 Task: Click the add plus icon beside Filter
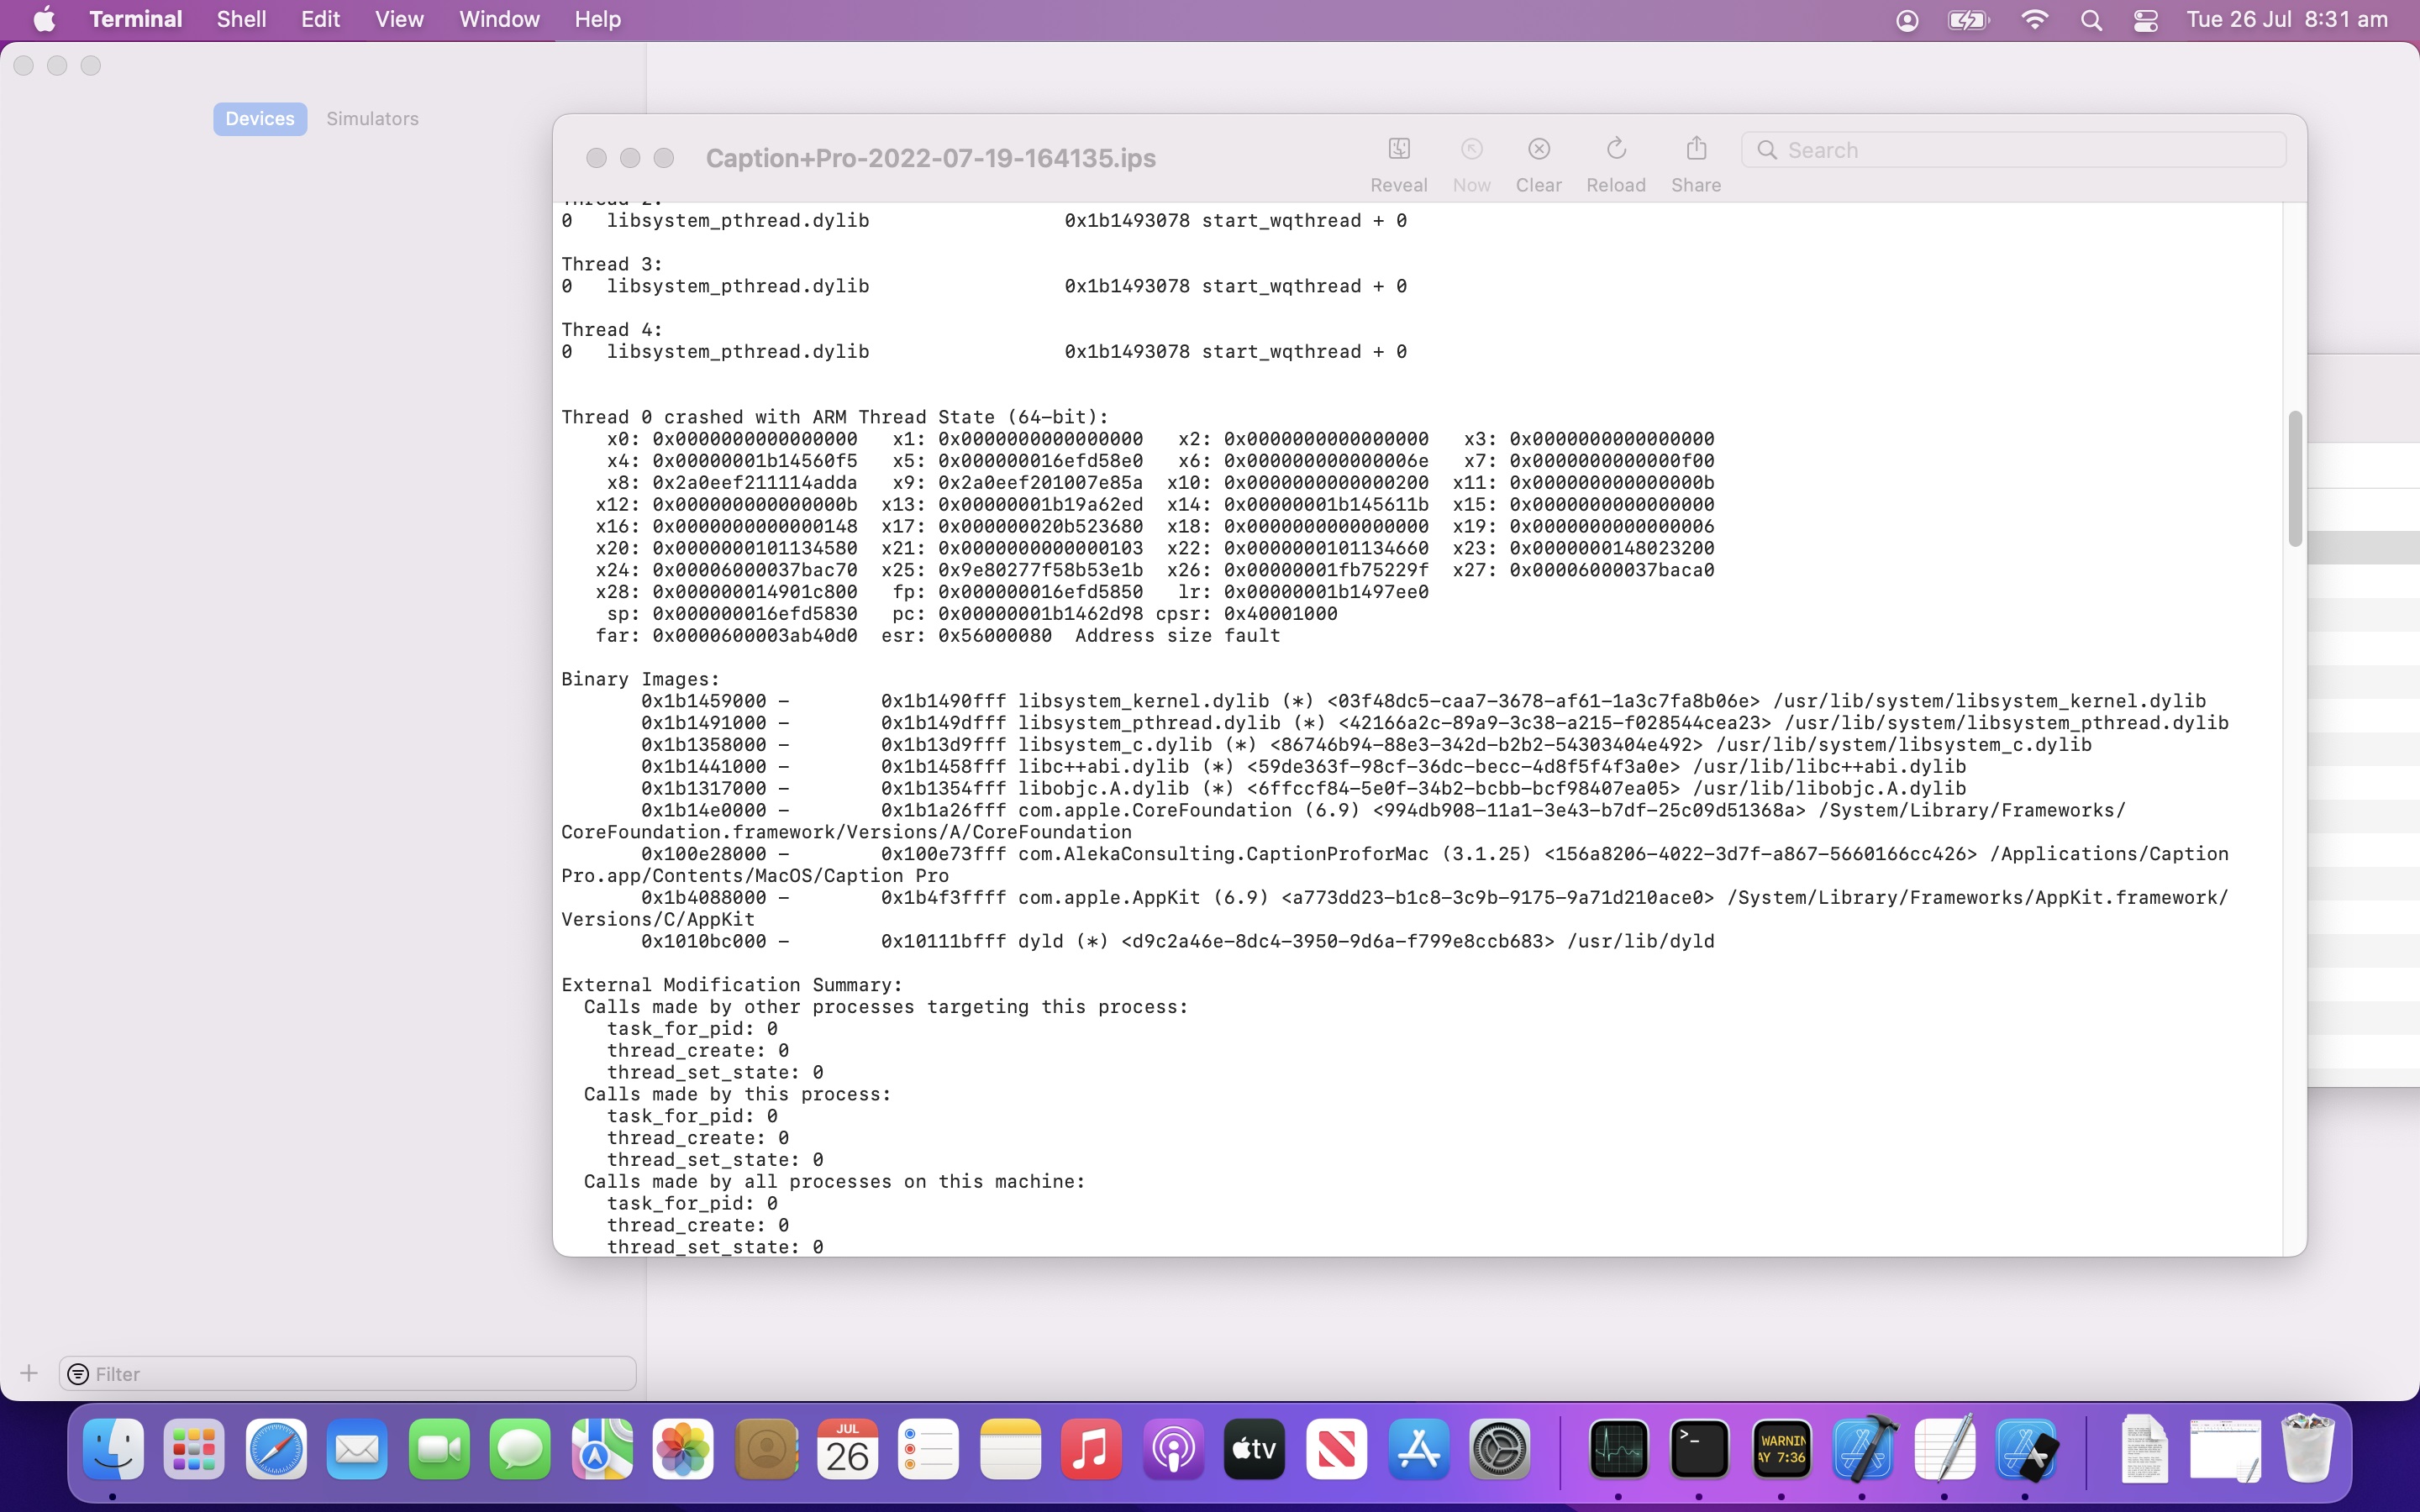pyautogui.click(x=29, y=1373)
